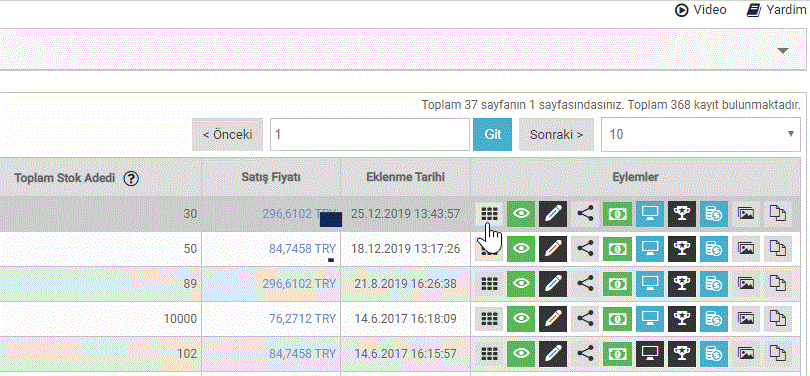Open coins icon in the 10000-stock row
The height and width of the screenshot is (376, 810).
[714, 319]
